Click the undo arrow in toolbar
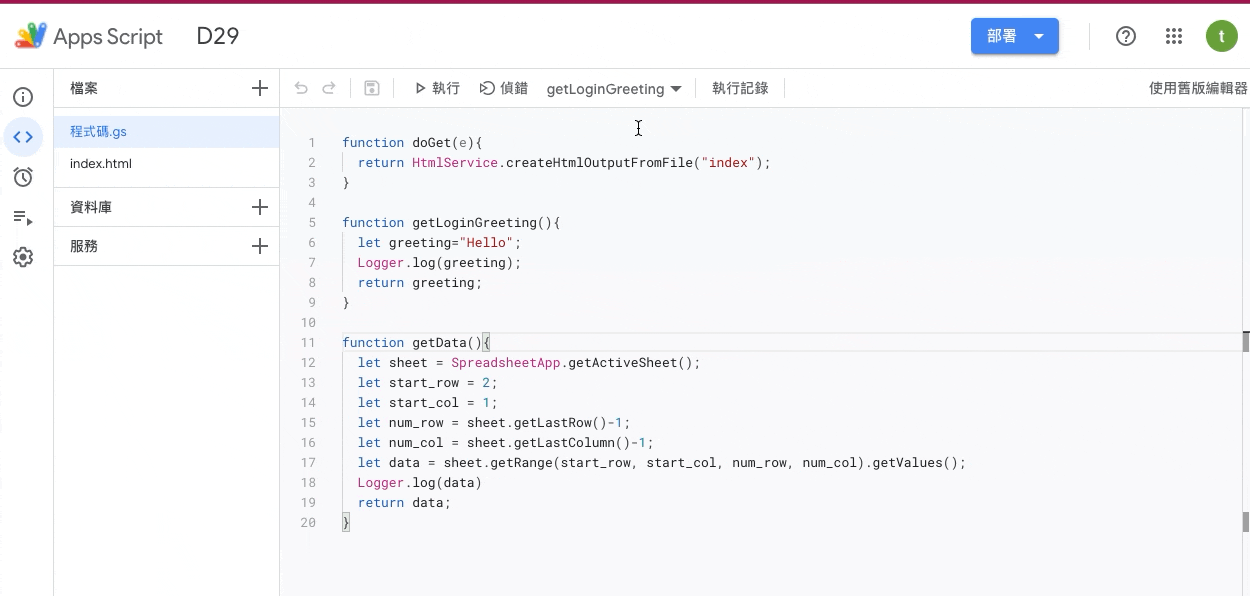This screenshot has height=596, width=1250. click(301, 88)
